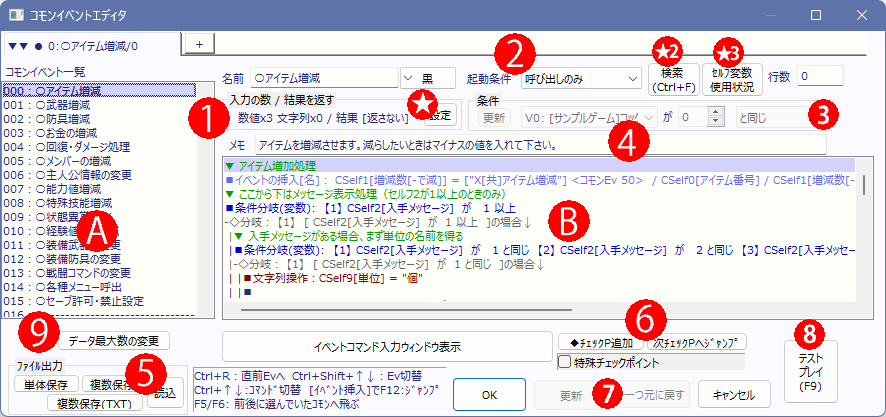886x417 pixels.
Task: Increase the condition value with stepper up arrow
Action: pyautogui.click(x=716, y=112)
